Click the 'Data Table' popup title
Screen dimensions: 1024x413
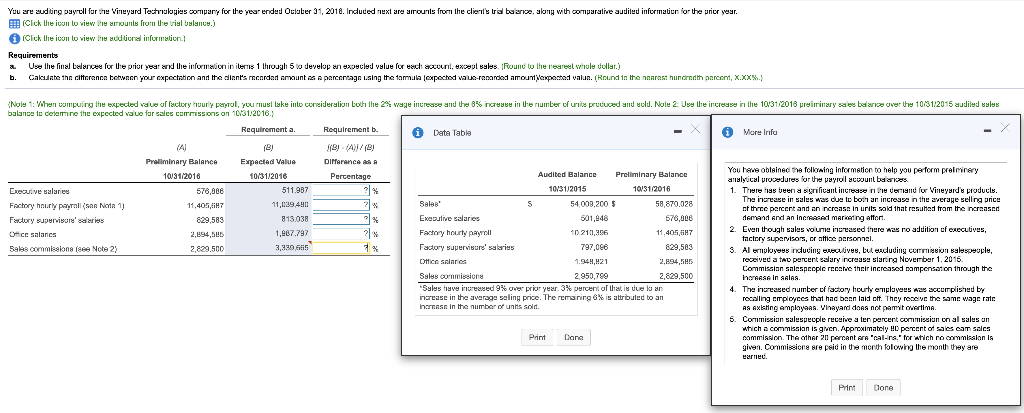tap(452, 133)
